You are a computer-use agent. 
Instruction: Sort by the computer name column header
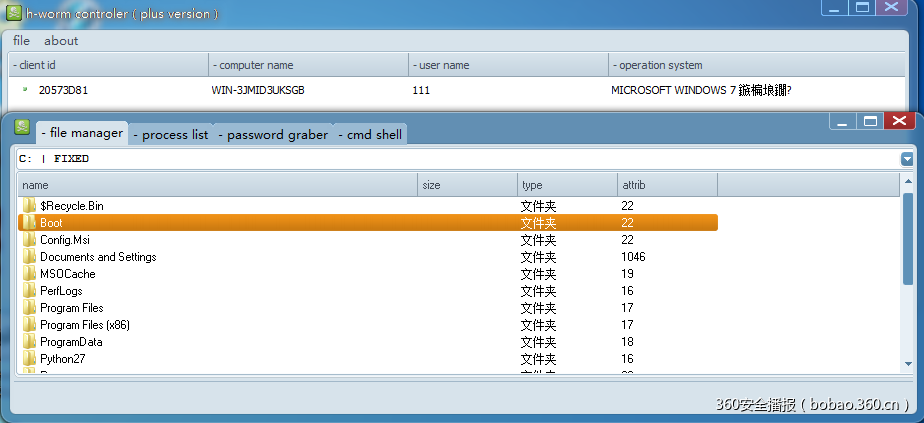click(308, 65)
